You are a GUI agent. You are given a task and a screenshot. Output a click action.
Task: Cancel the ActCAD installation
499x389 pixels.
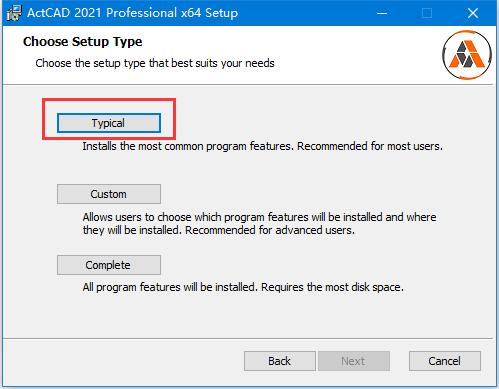coord(445,361)
